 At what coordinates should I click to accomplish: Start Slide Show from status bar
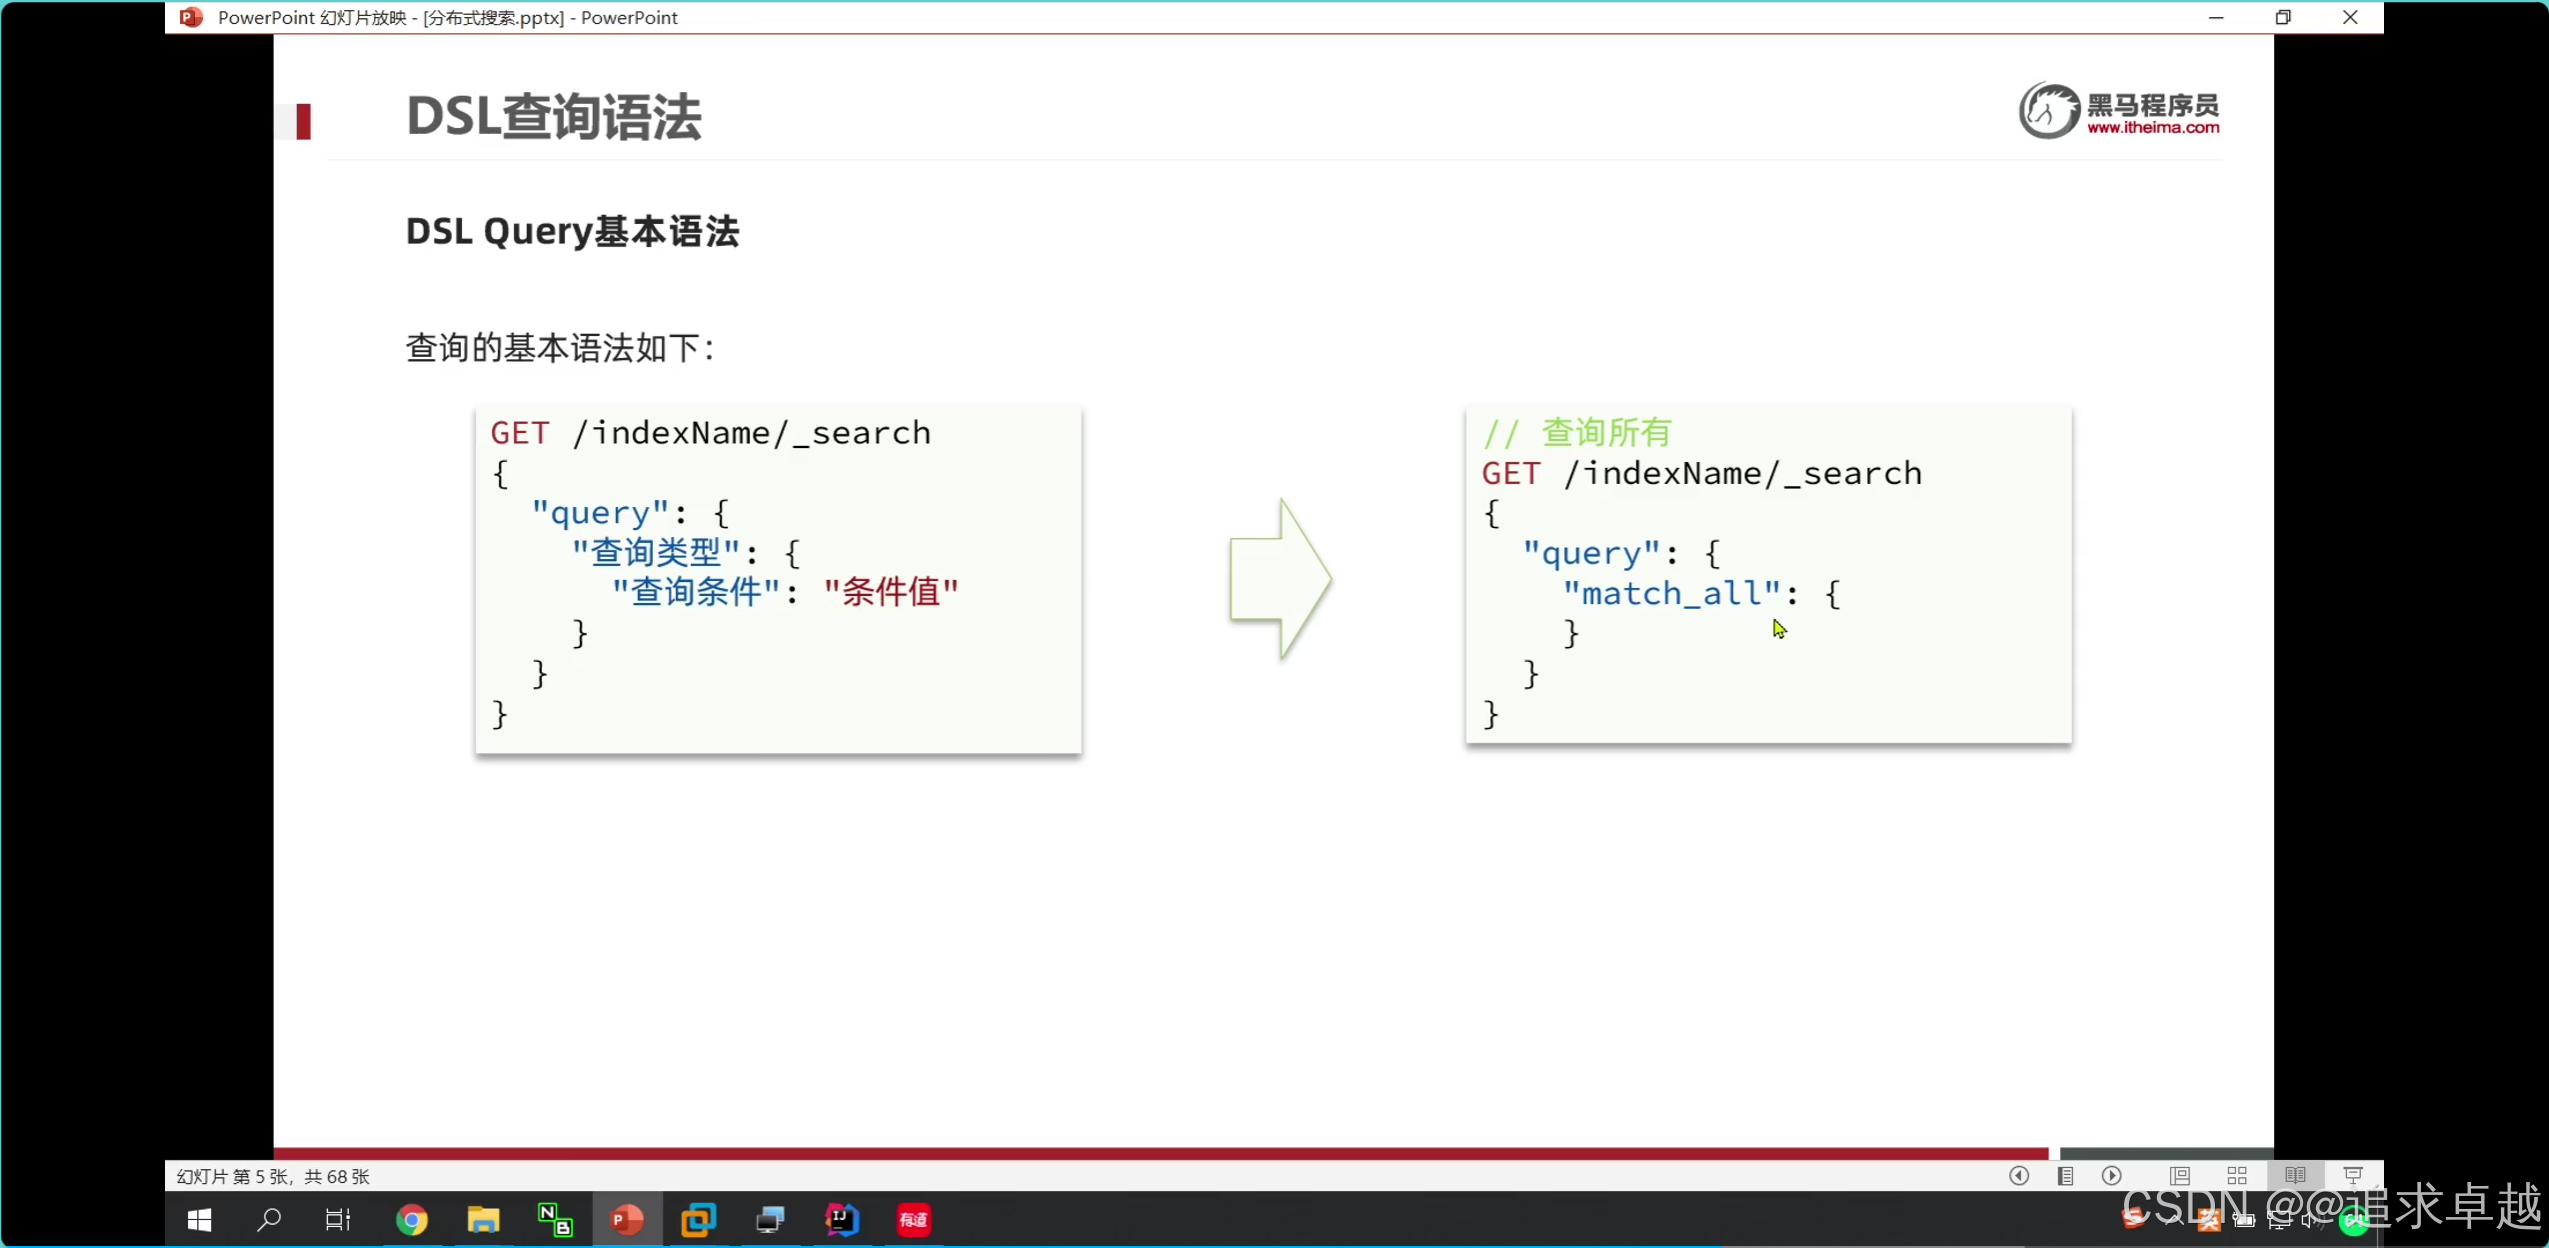[x=2352, y=1176]
